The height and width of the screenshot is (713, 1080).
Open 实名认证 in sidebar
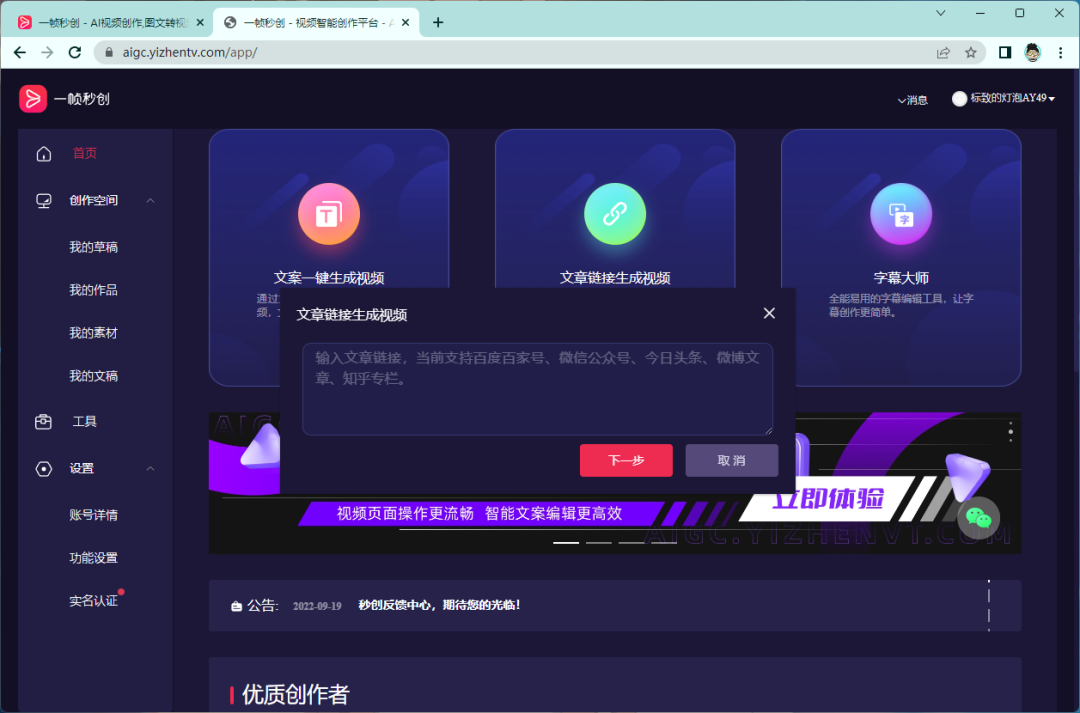pyautogui.click(x=93, y=601)
